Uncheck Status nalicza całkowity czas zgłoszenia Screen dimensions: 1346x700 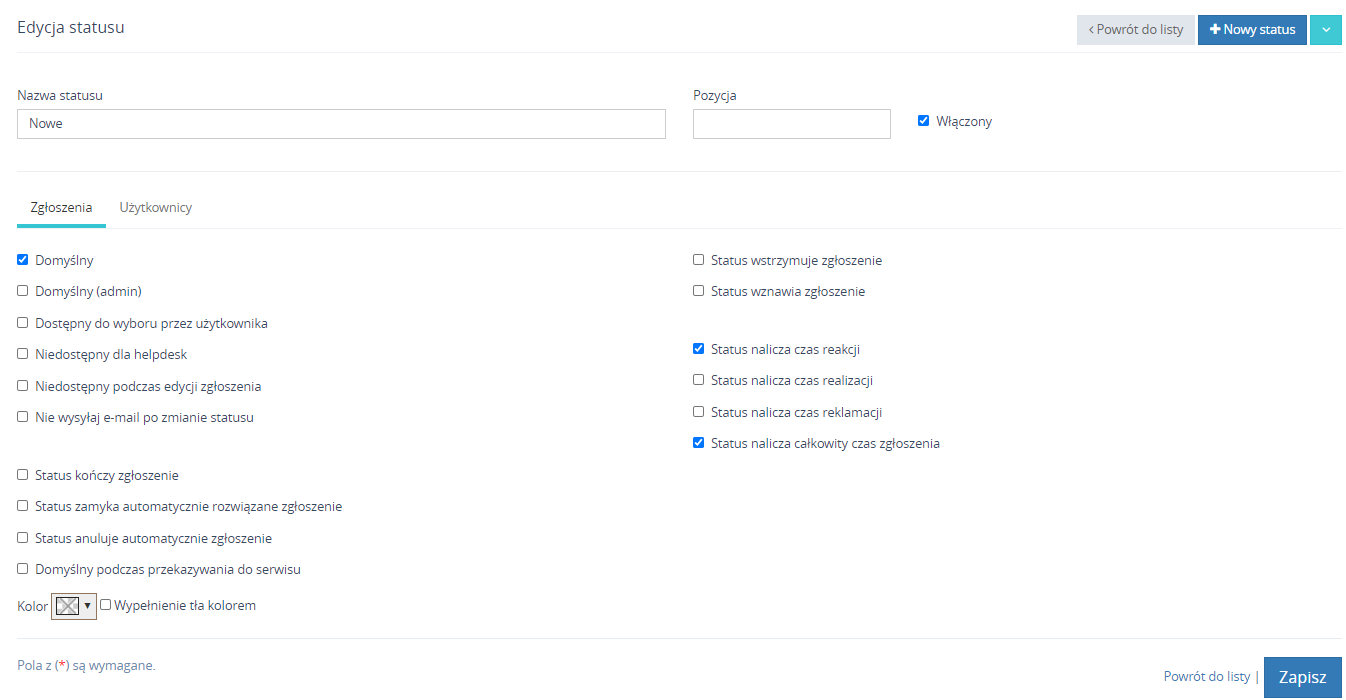(699, 443)
